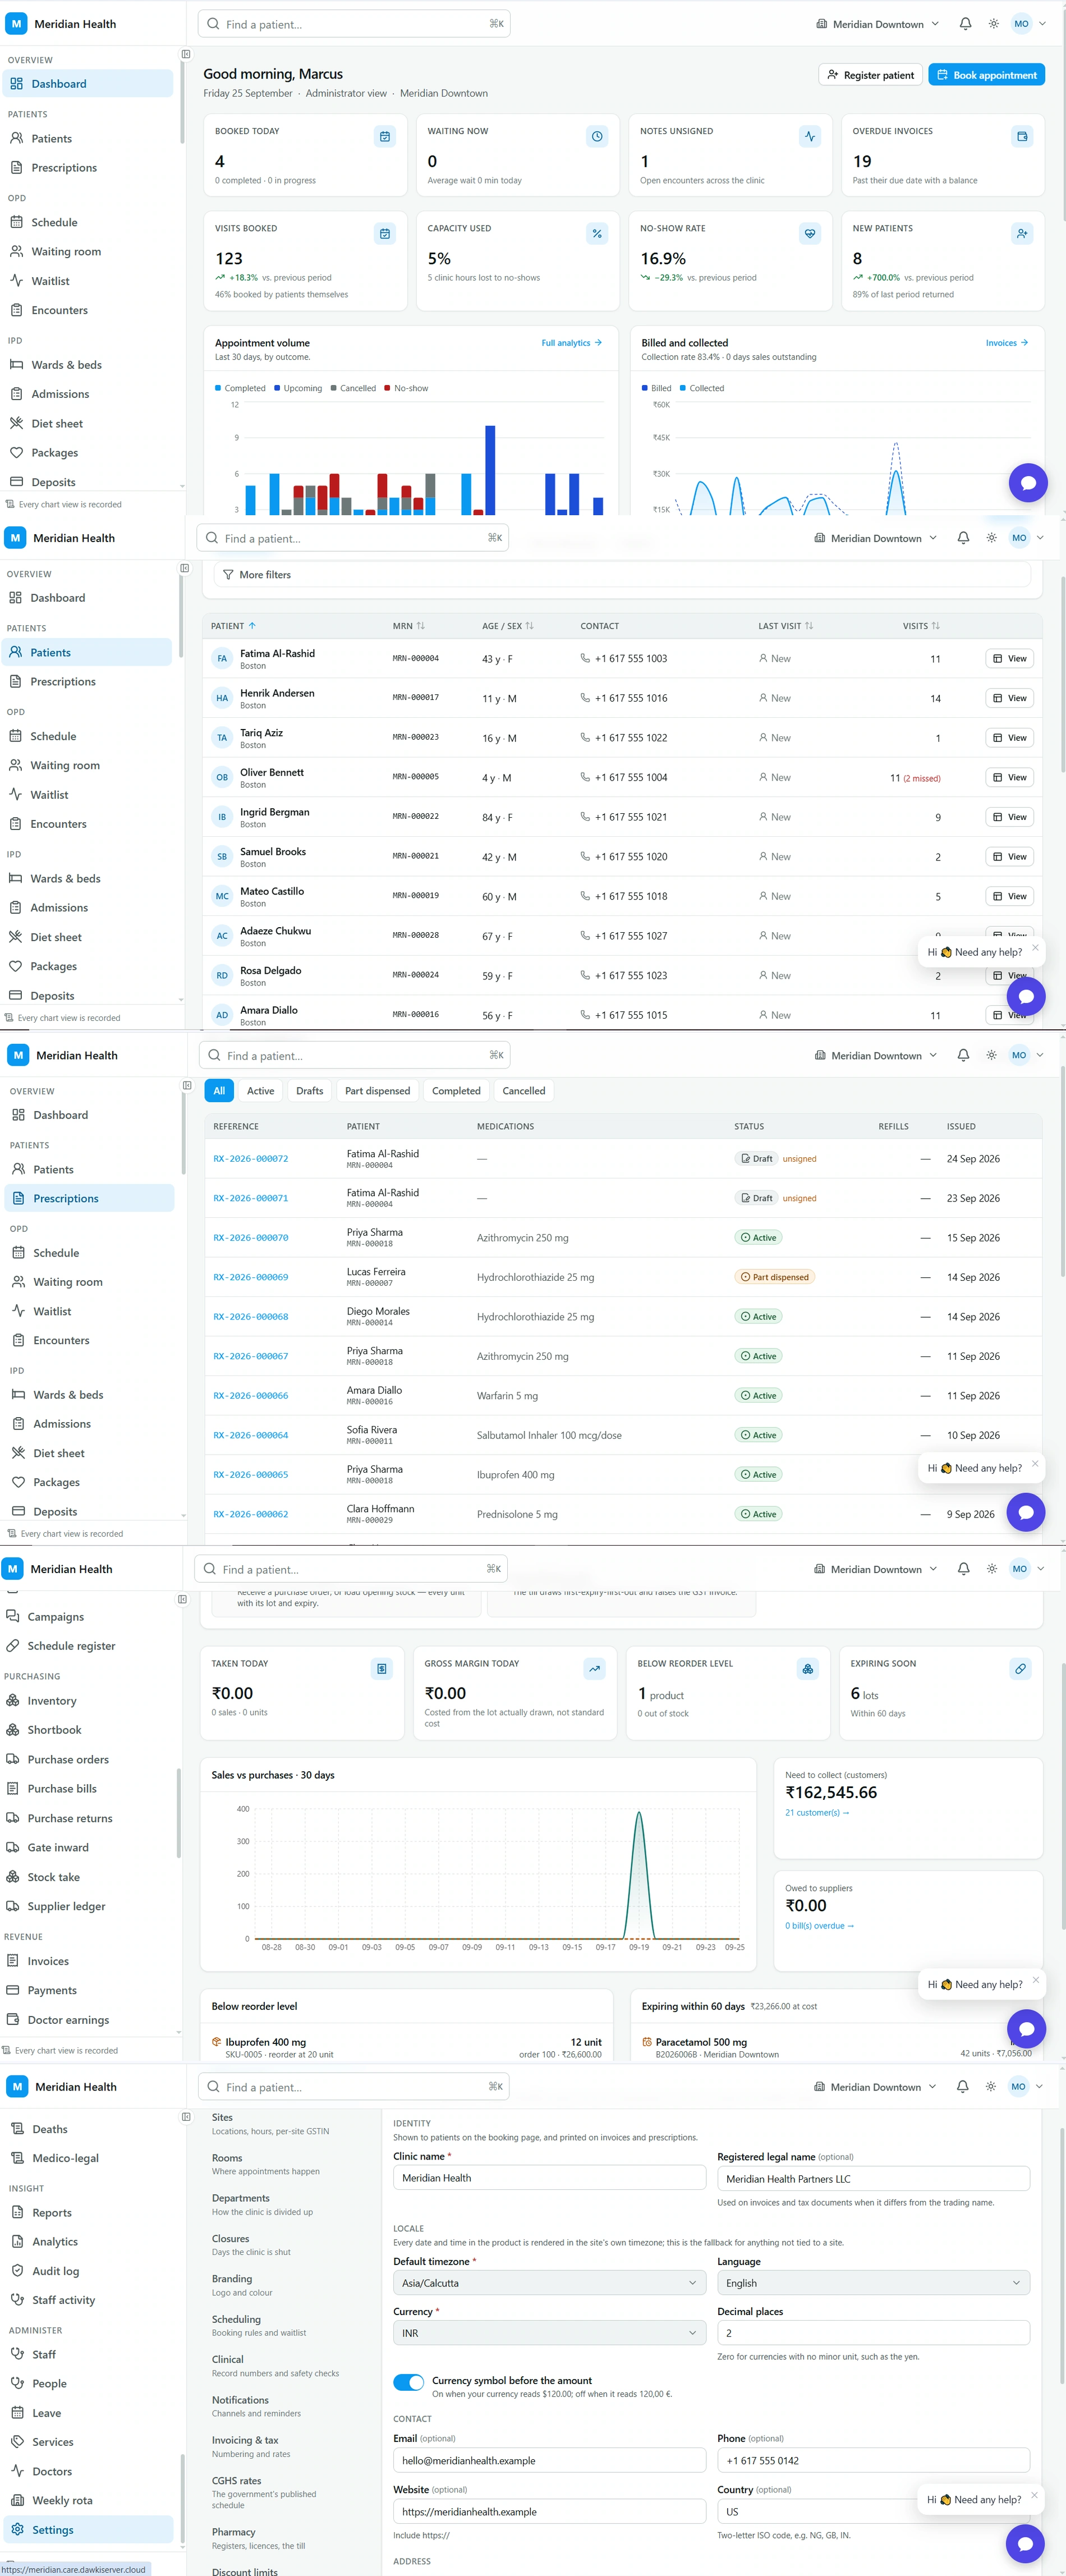Click the Clinic name input field
Viewport: 1066px width, 2576px height.
[x=549, y=2178]
